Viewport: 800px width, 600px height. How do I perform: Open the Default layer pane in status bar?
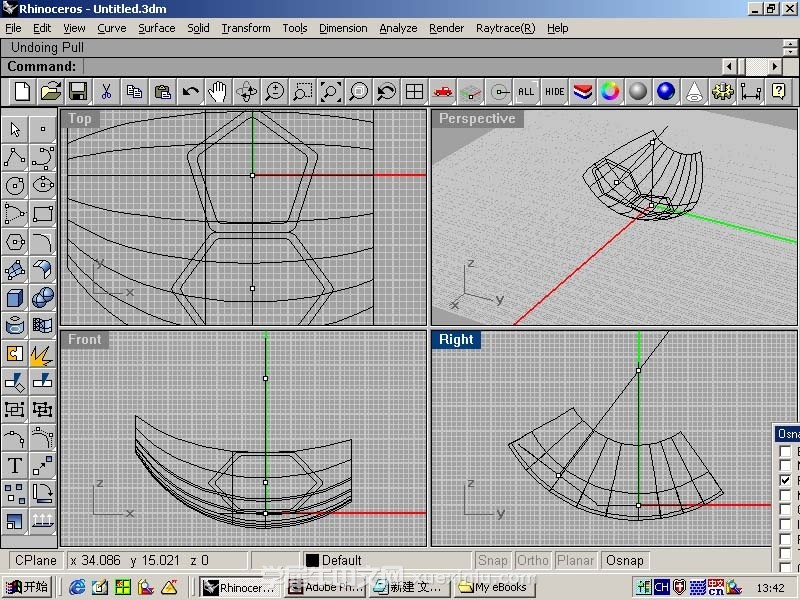click(386, 561)
